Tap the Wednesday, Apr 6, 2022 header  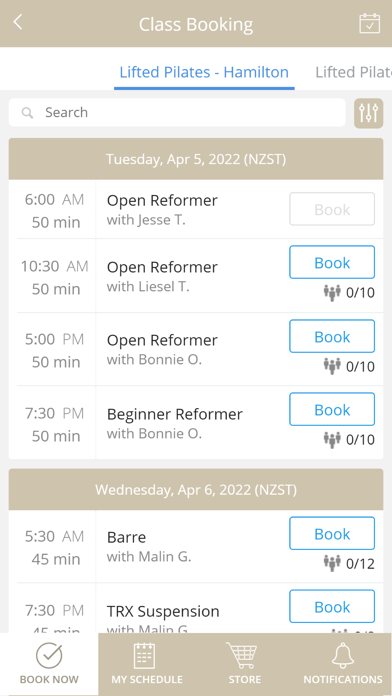(196, 490)
